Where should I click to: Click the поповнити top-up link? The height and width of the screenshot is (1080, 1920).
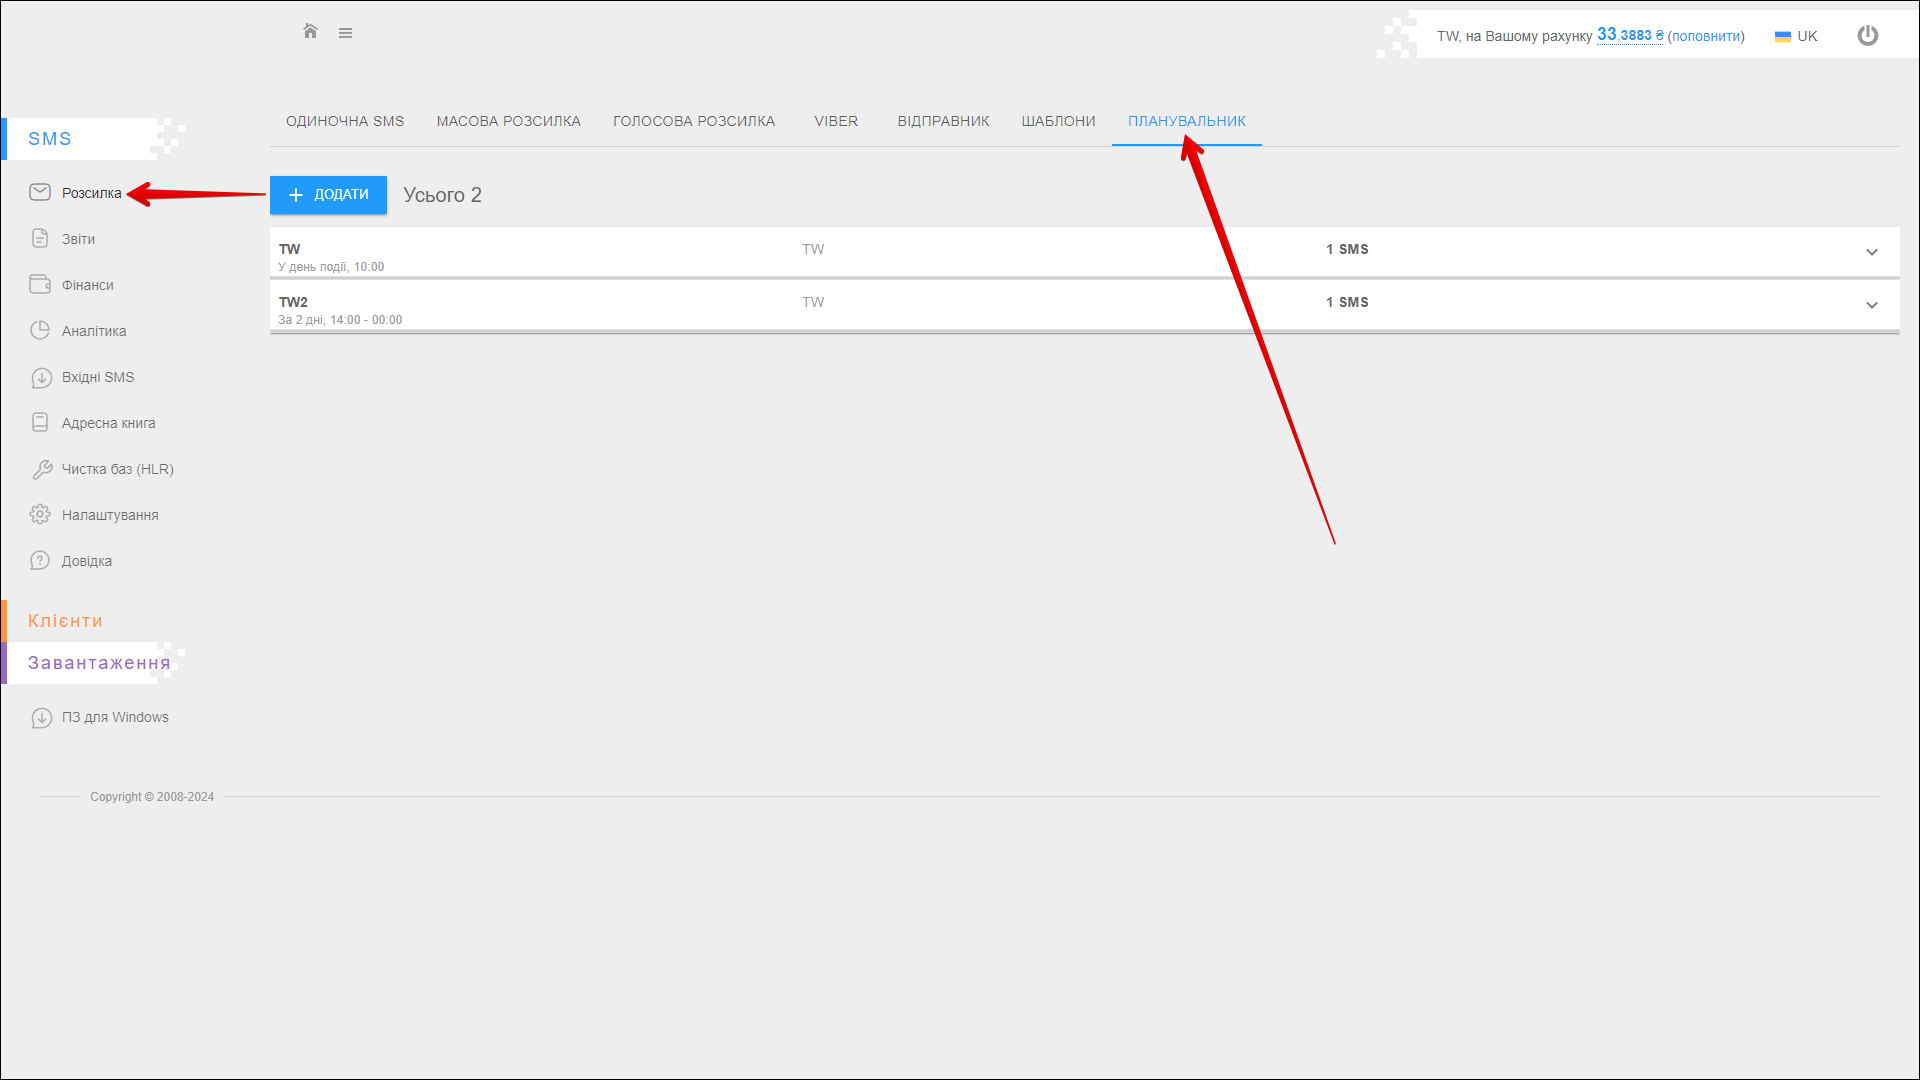(x=1706, y=36)
